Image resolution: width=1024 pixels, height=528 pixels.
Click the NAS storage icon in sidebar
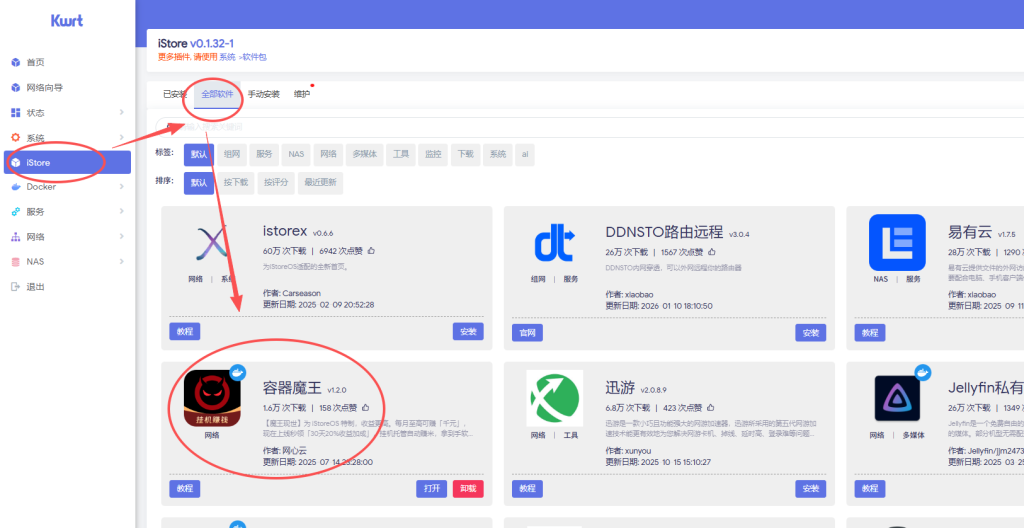coord(16,261)
